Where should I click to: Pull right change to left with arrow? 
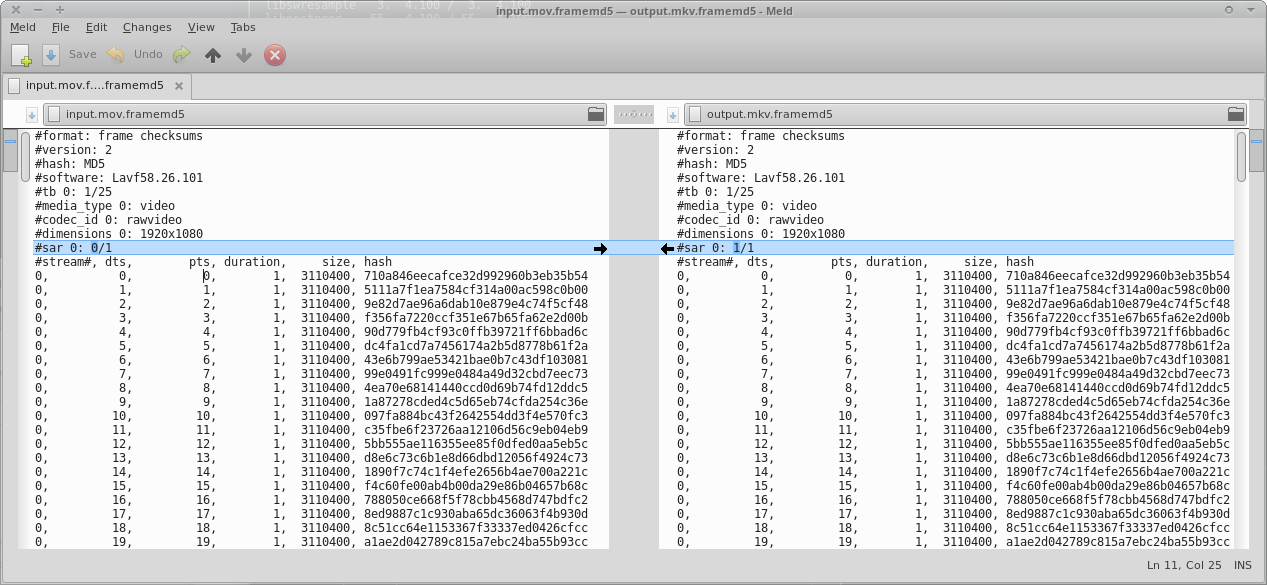pyautogui.click(x=667, y=248)
